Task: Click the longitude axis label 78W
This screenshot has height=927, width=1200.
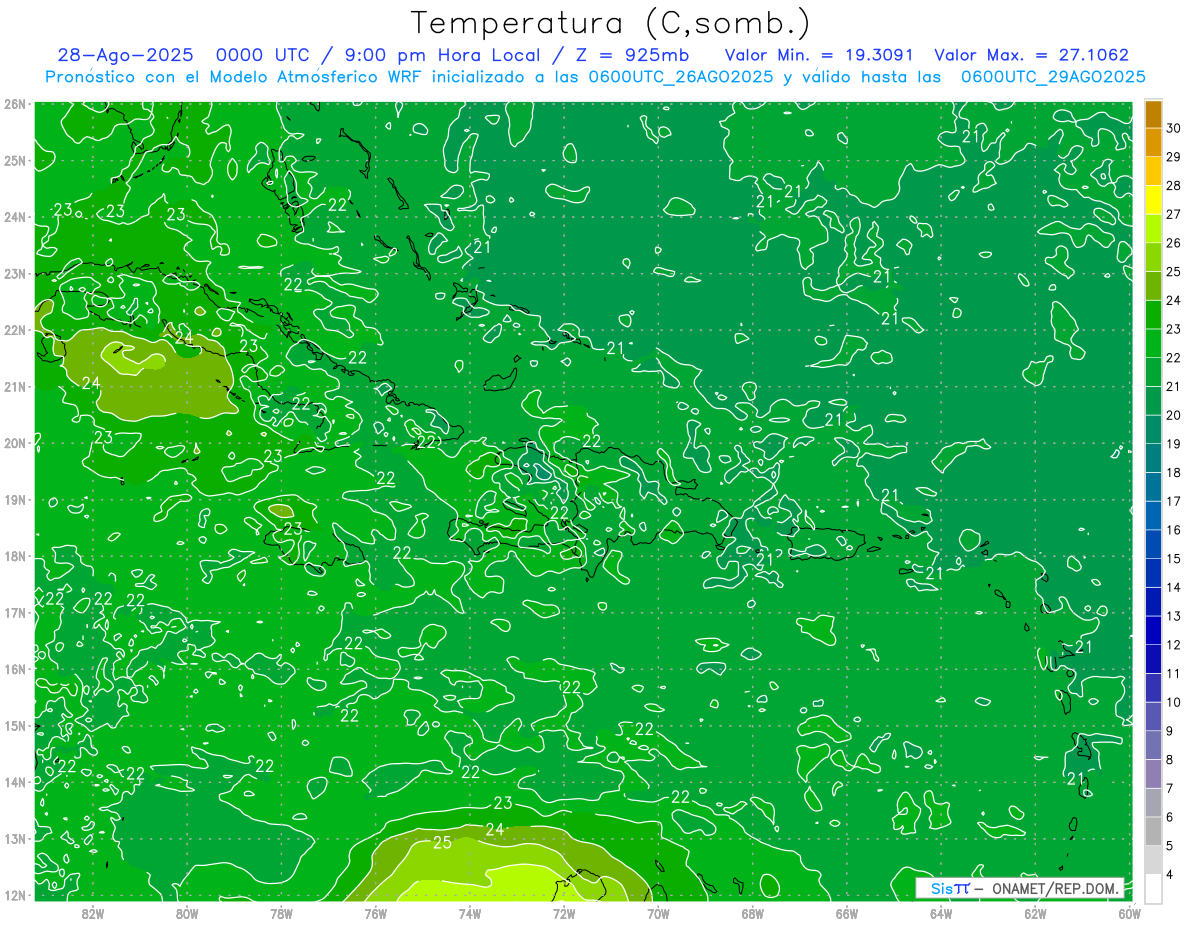Action: tap(281, 913)
